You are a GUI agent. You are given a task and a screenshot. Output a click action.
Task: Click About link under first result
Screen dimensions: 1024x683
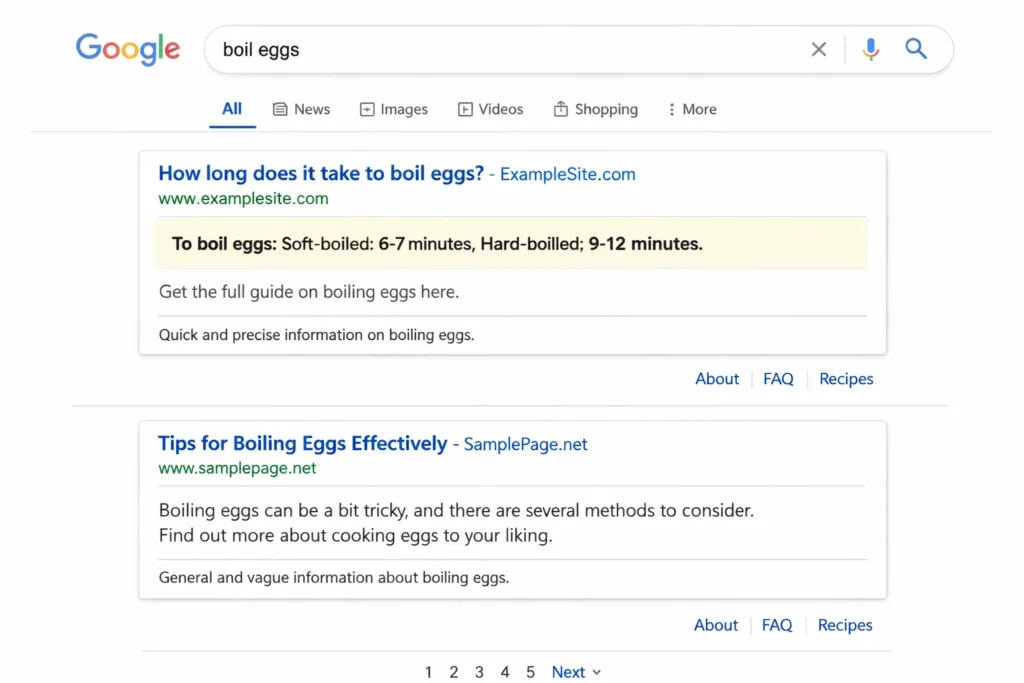pyautogui.click(x=717, y=379)
